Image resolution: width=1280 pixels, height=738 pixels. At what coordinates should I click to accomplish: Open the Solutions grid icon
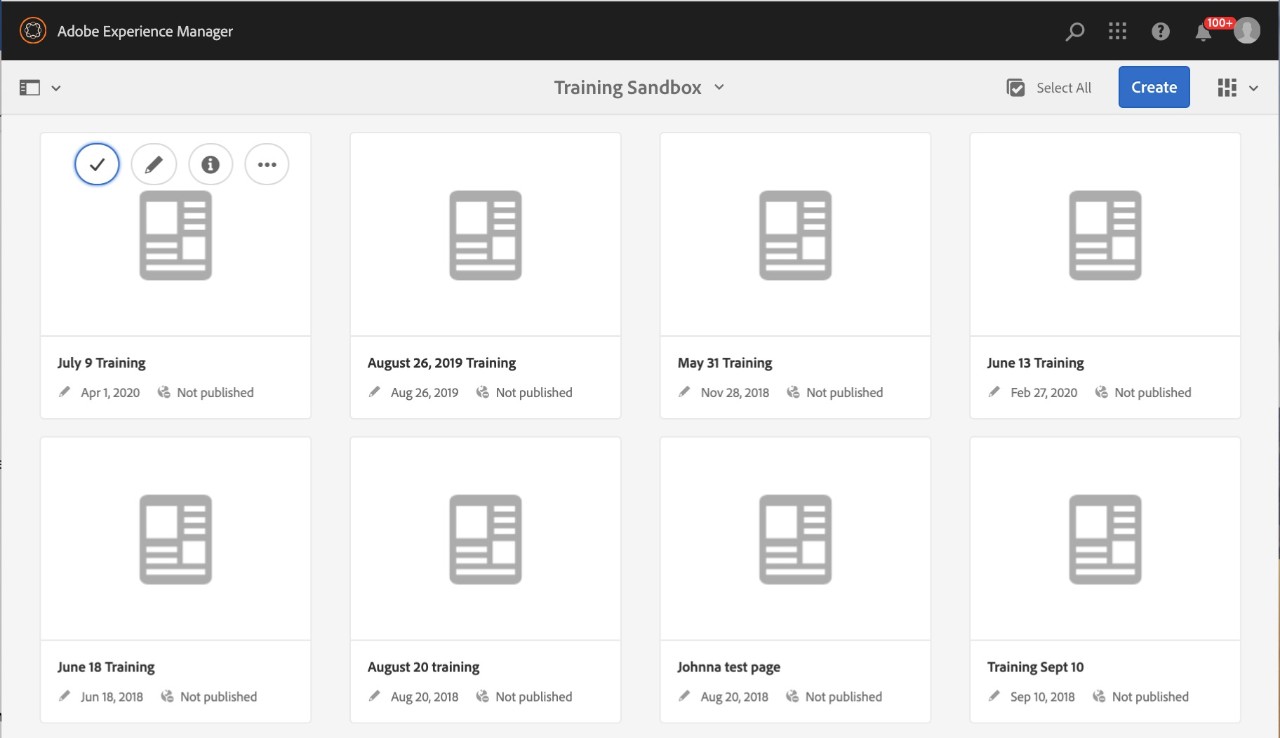pyautogui.click(x=1118, y=32)
